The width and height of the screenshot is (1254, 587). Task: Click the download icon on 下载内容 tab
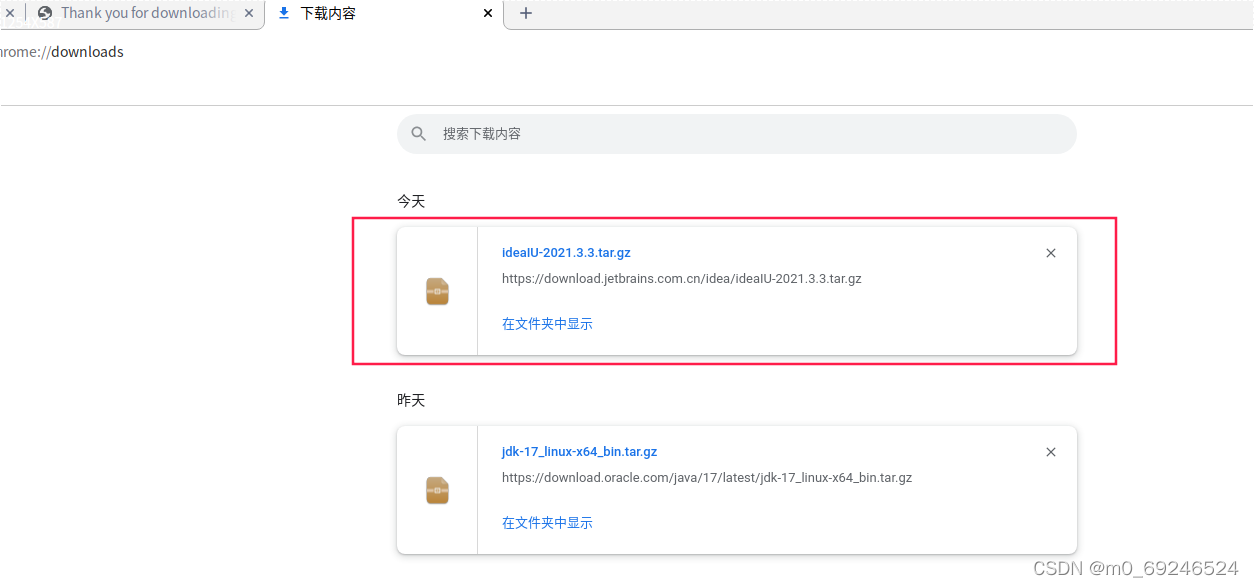coord(284,13)
